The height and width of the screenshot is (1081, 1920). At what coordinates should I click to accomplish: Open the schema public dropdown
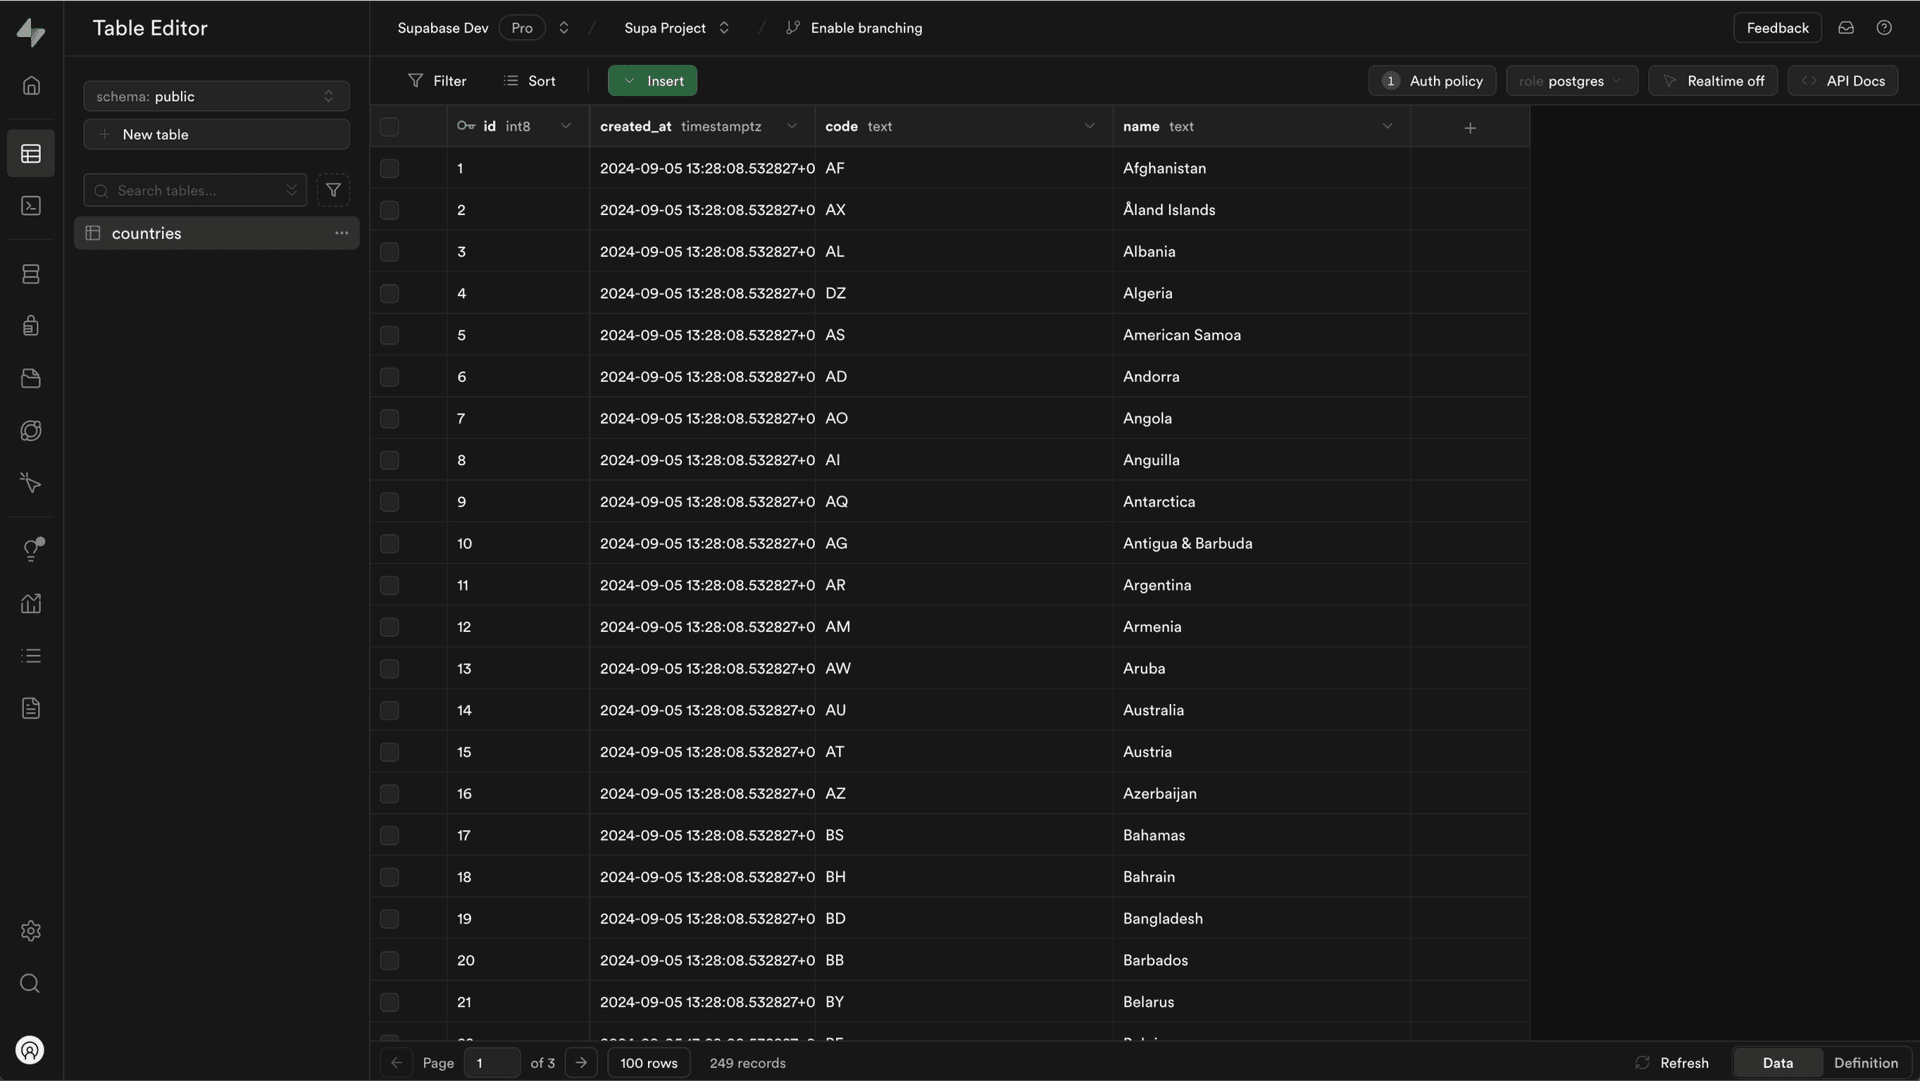point(216,96)
